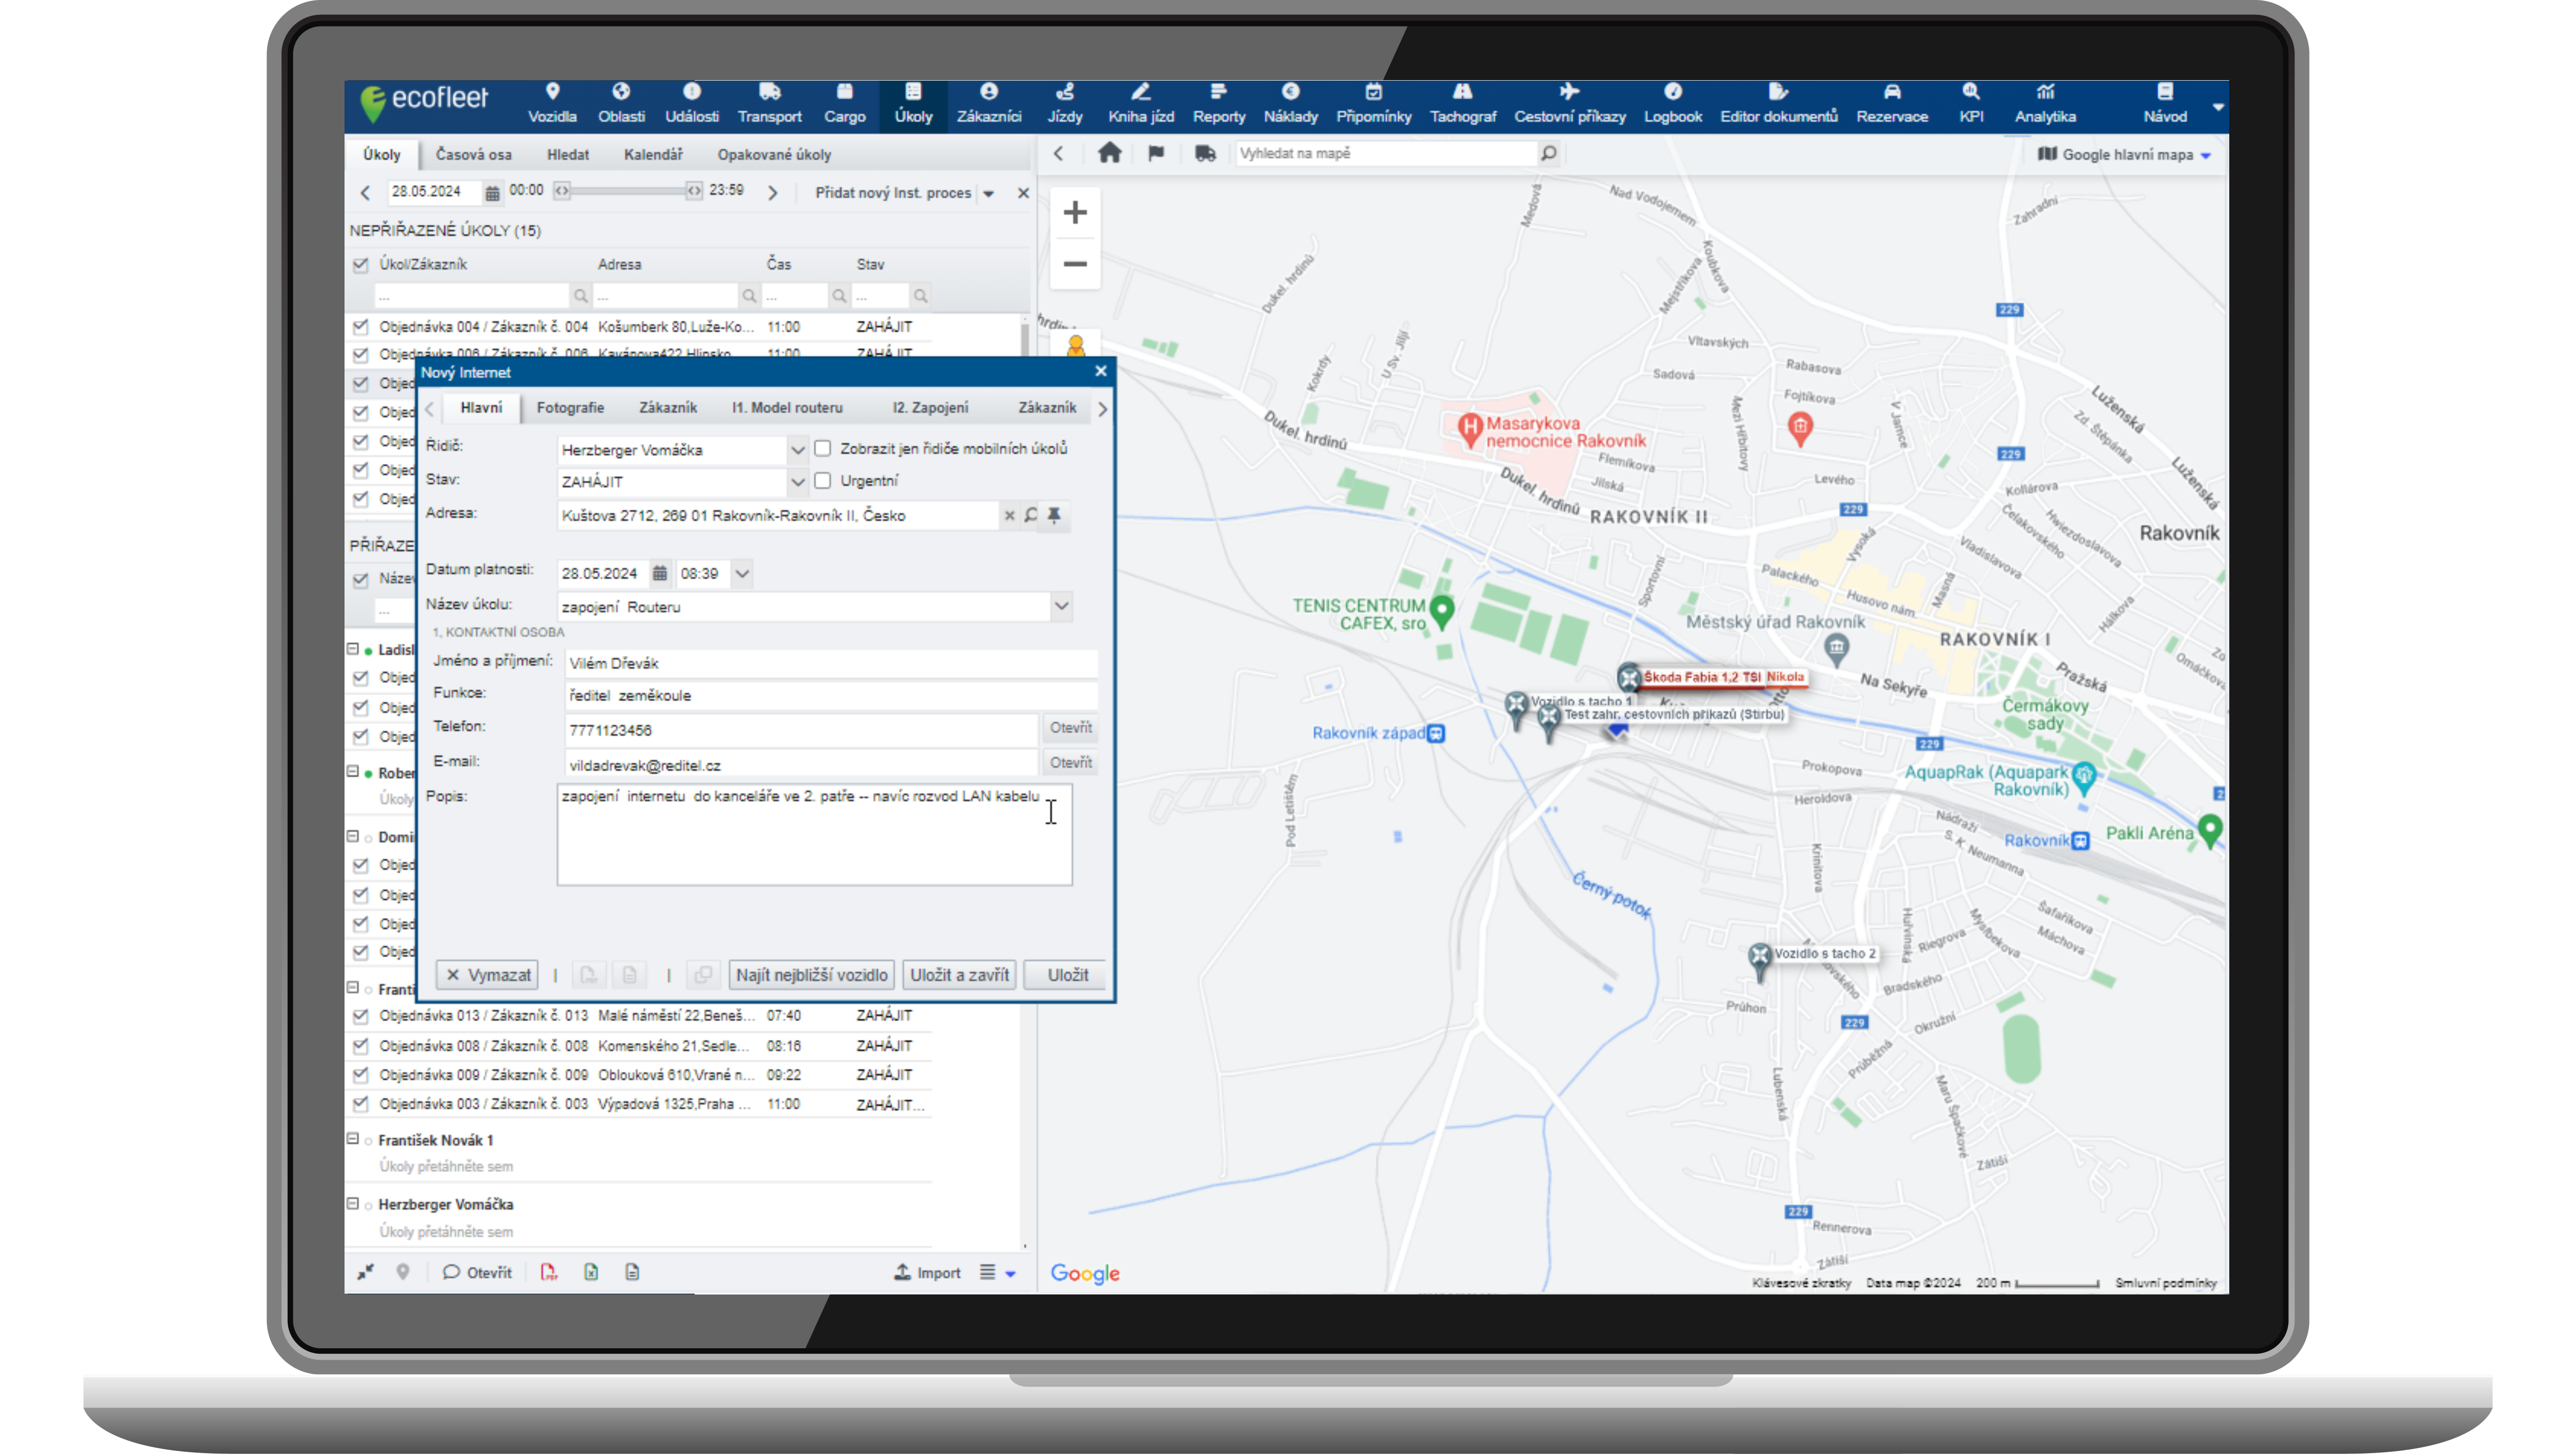The height and width of the screenshot is (1454, 2576).
Task: Click map search magnifier icon
Action: [1548, 153]
